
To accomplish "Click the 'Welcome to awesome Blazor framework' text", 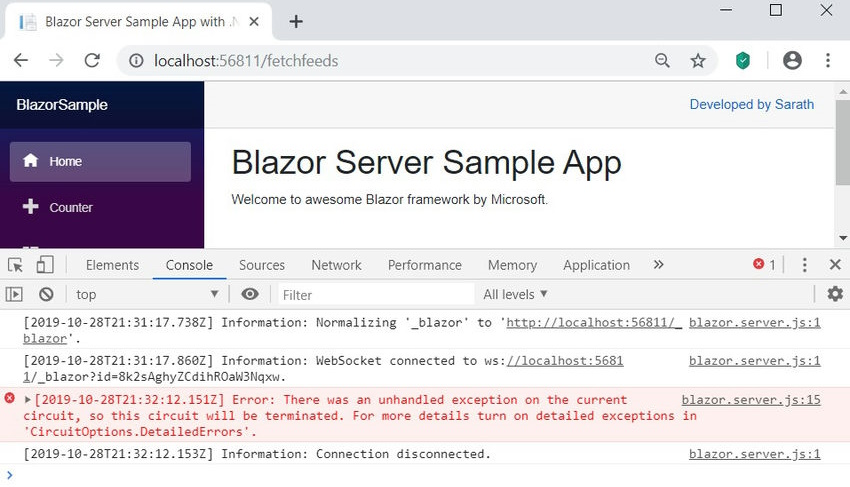I will click(x=389, y=200).
